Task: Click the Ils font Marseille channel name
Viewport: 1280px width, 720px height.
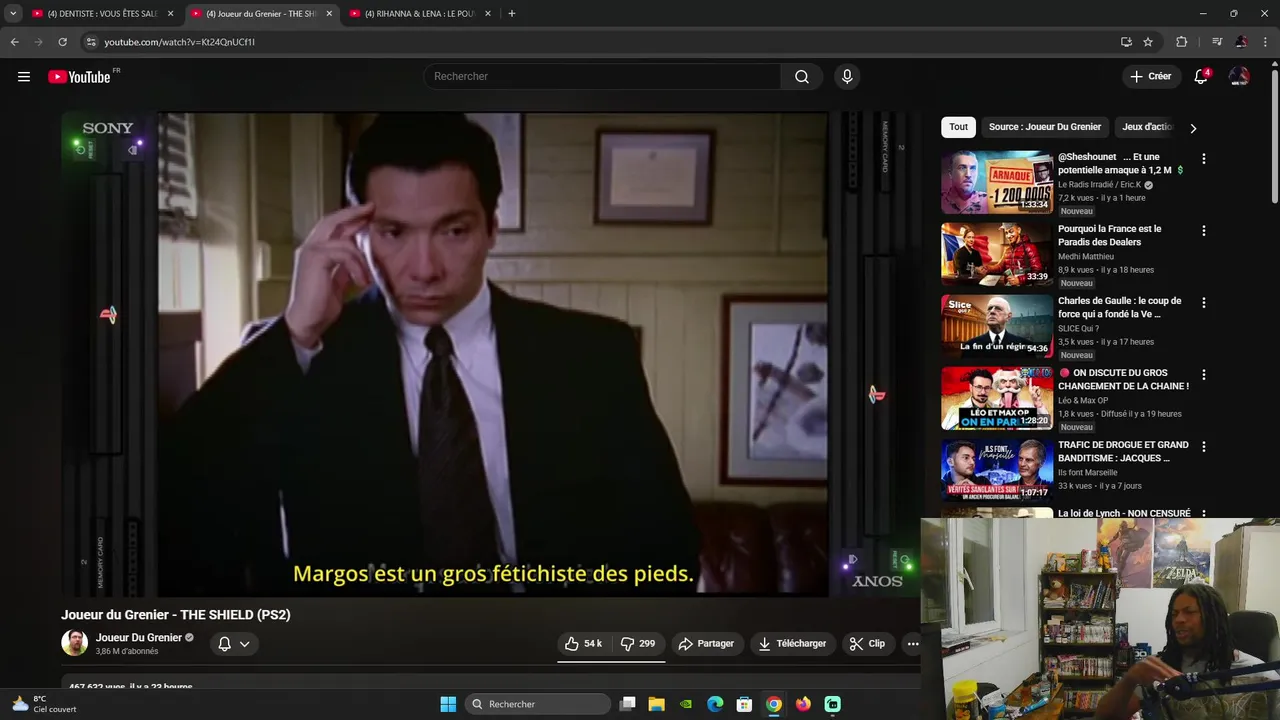Action: point(1088,473)
